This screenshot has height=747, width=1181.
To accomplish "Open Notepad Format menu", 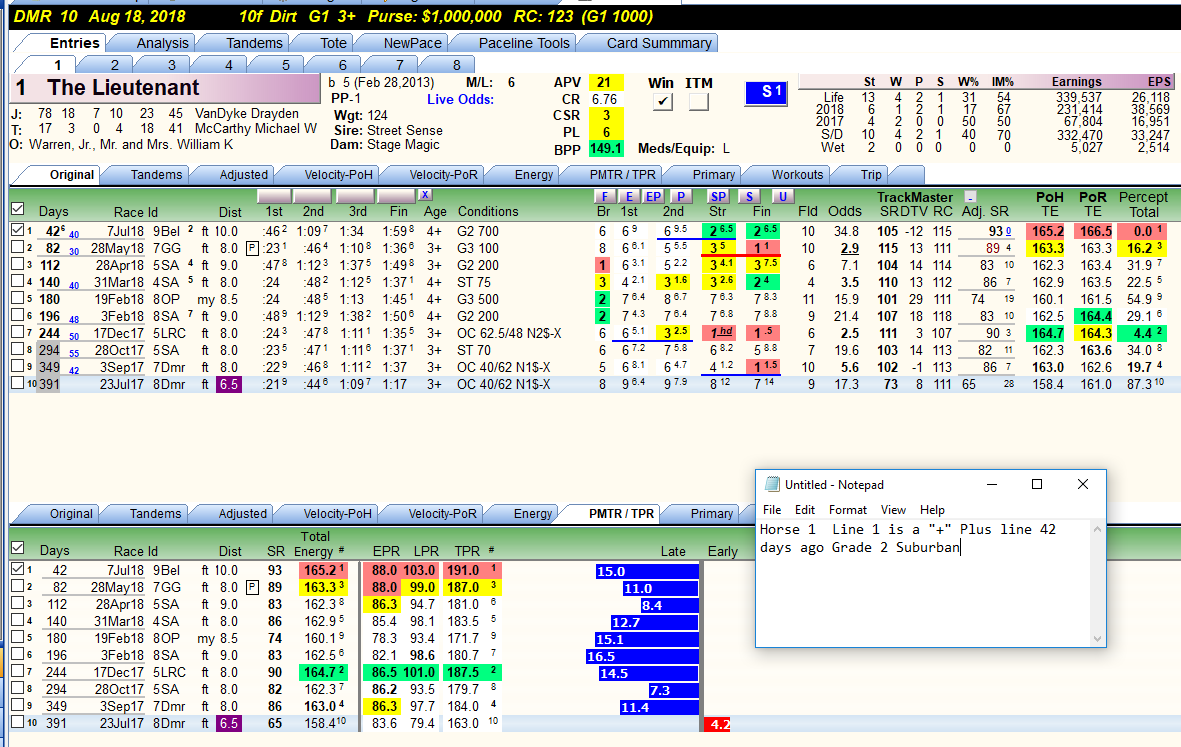I will (x=848, y=510).
